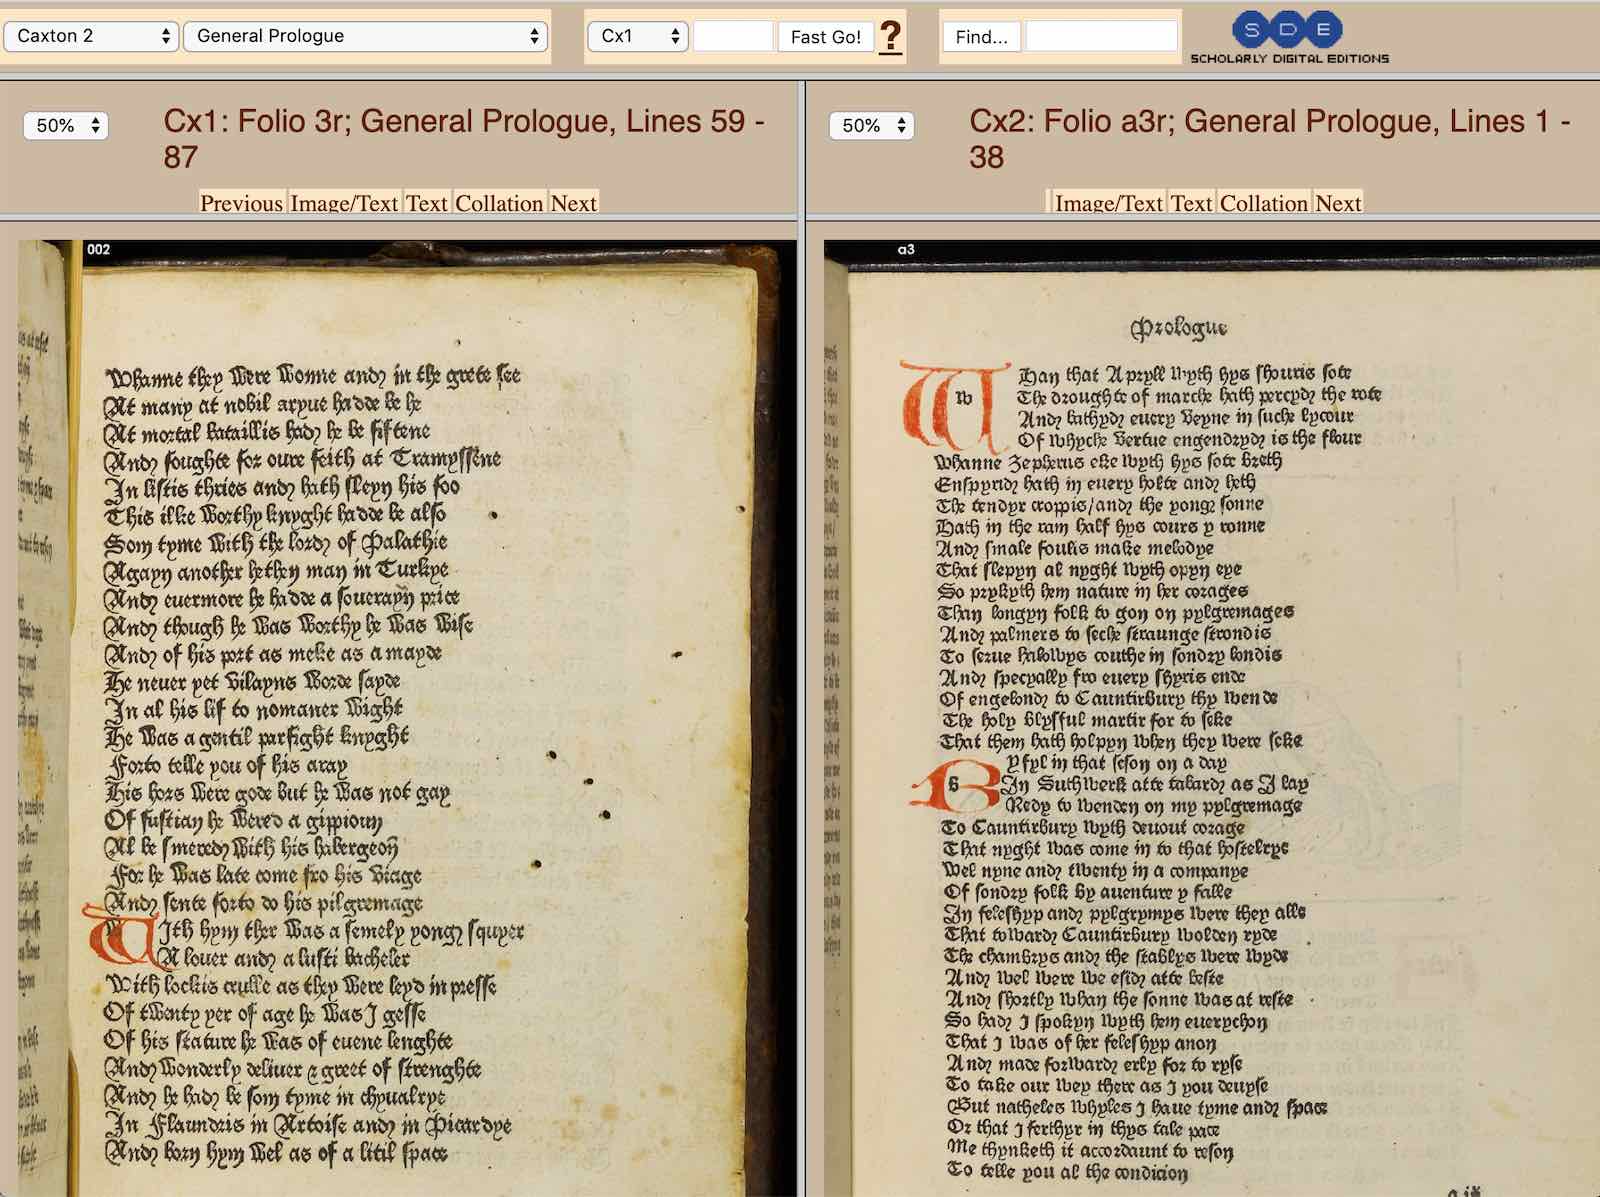Click the Next link in Cx2 panel

(x=1338, y=203)
